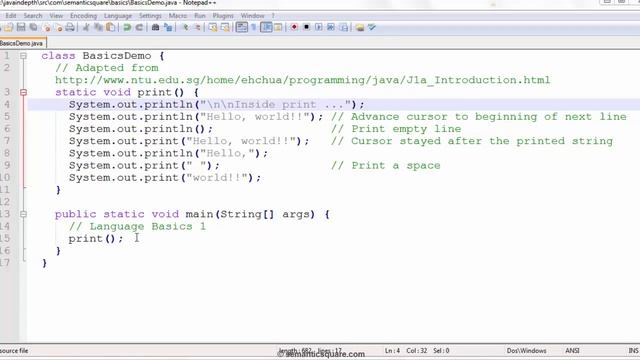640x360 pixels.
Task: Toggle the indent guide toolbar button
Action: (x=266, y=27)
